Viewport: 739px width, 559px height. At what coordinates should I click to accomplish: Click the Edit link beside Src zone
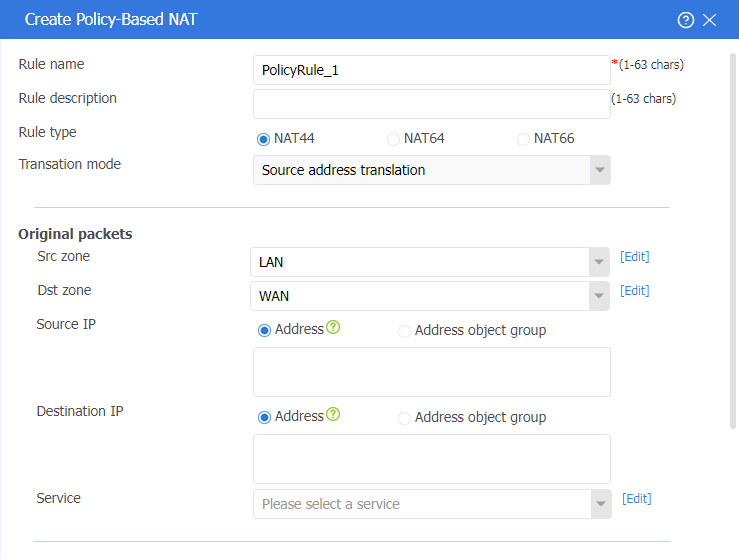(x=634, y=256)
